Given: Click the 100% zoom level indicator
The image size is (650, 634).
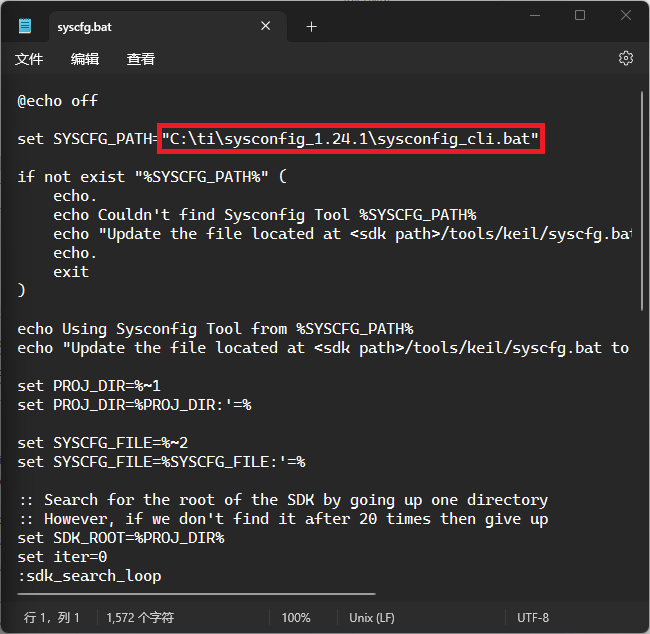Looking at the screenshot, I should coord(296,618).
